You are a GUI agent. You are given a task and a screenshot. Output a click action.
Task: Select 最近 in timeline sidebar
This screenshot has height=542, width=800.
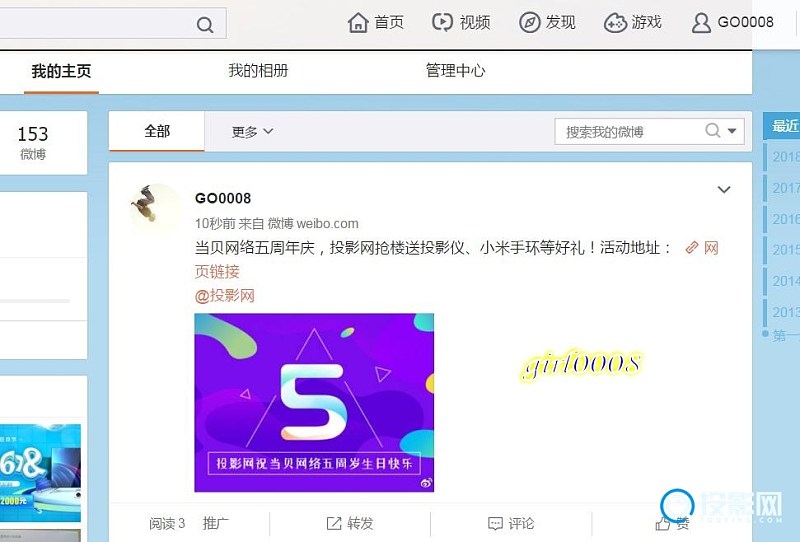click(x=785, y=126)
